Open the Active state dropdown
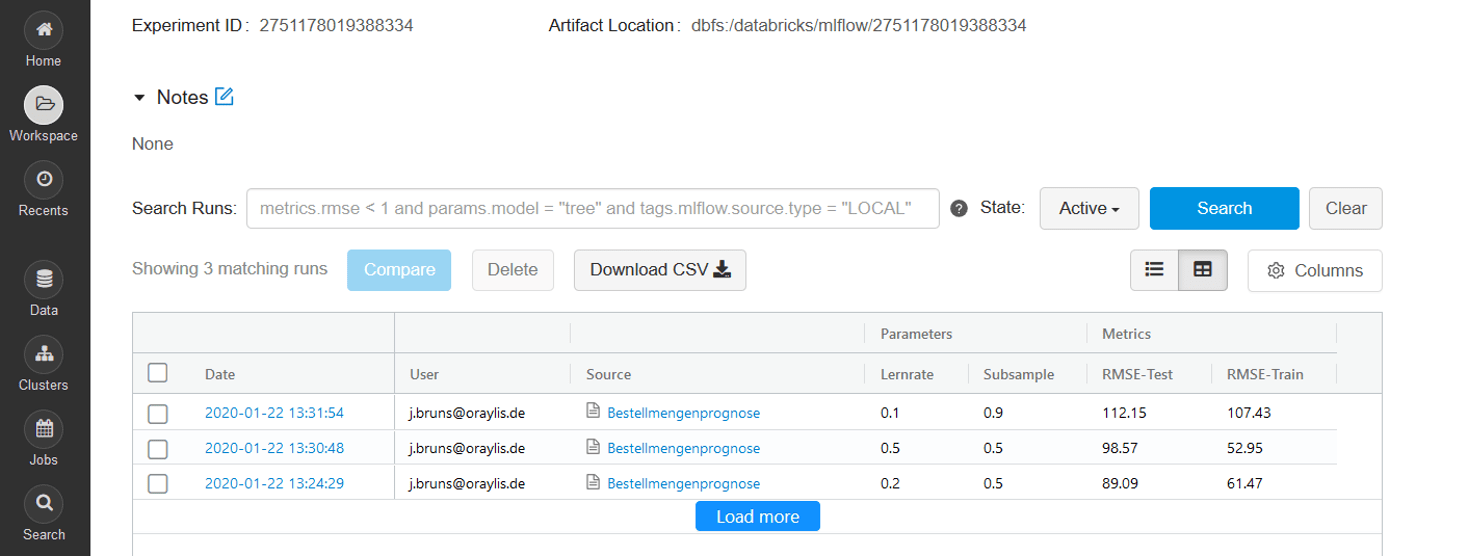1457x556 pixels. [1089, 208]
